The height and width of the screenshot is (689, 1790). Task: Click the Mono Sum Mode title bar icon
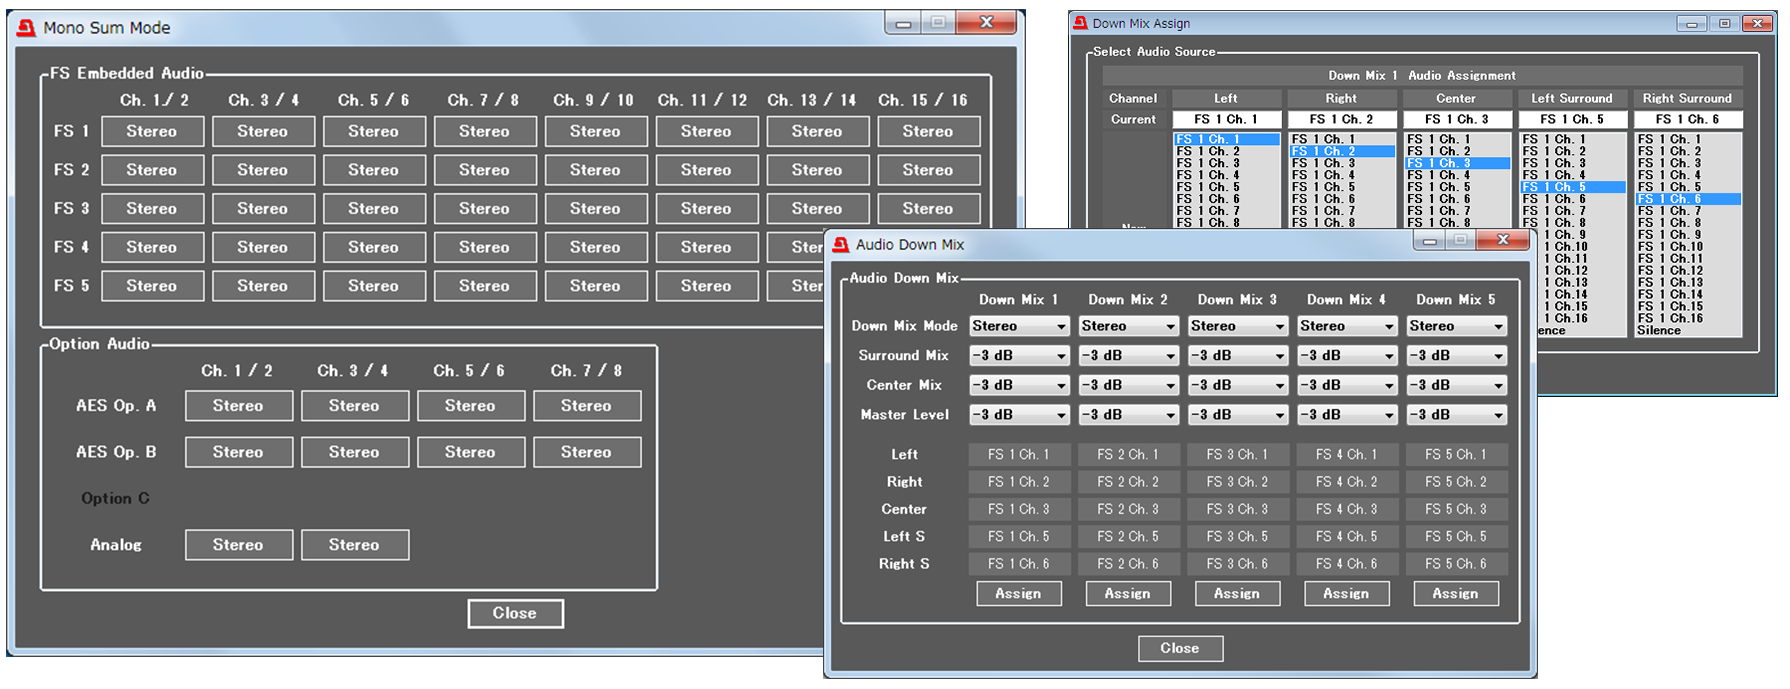point(26,28)
